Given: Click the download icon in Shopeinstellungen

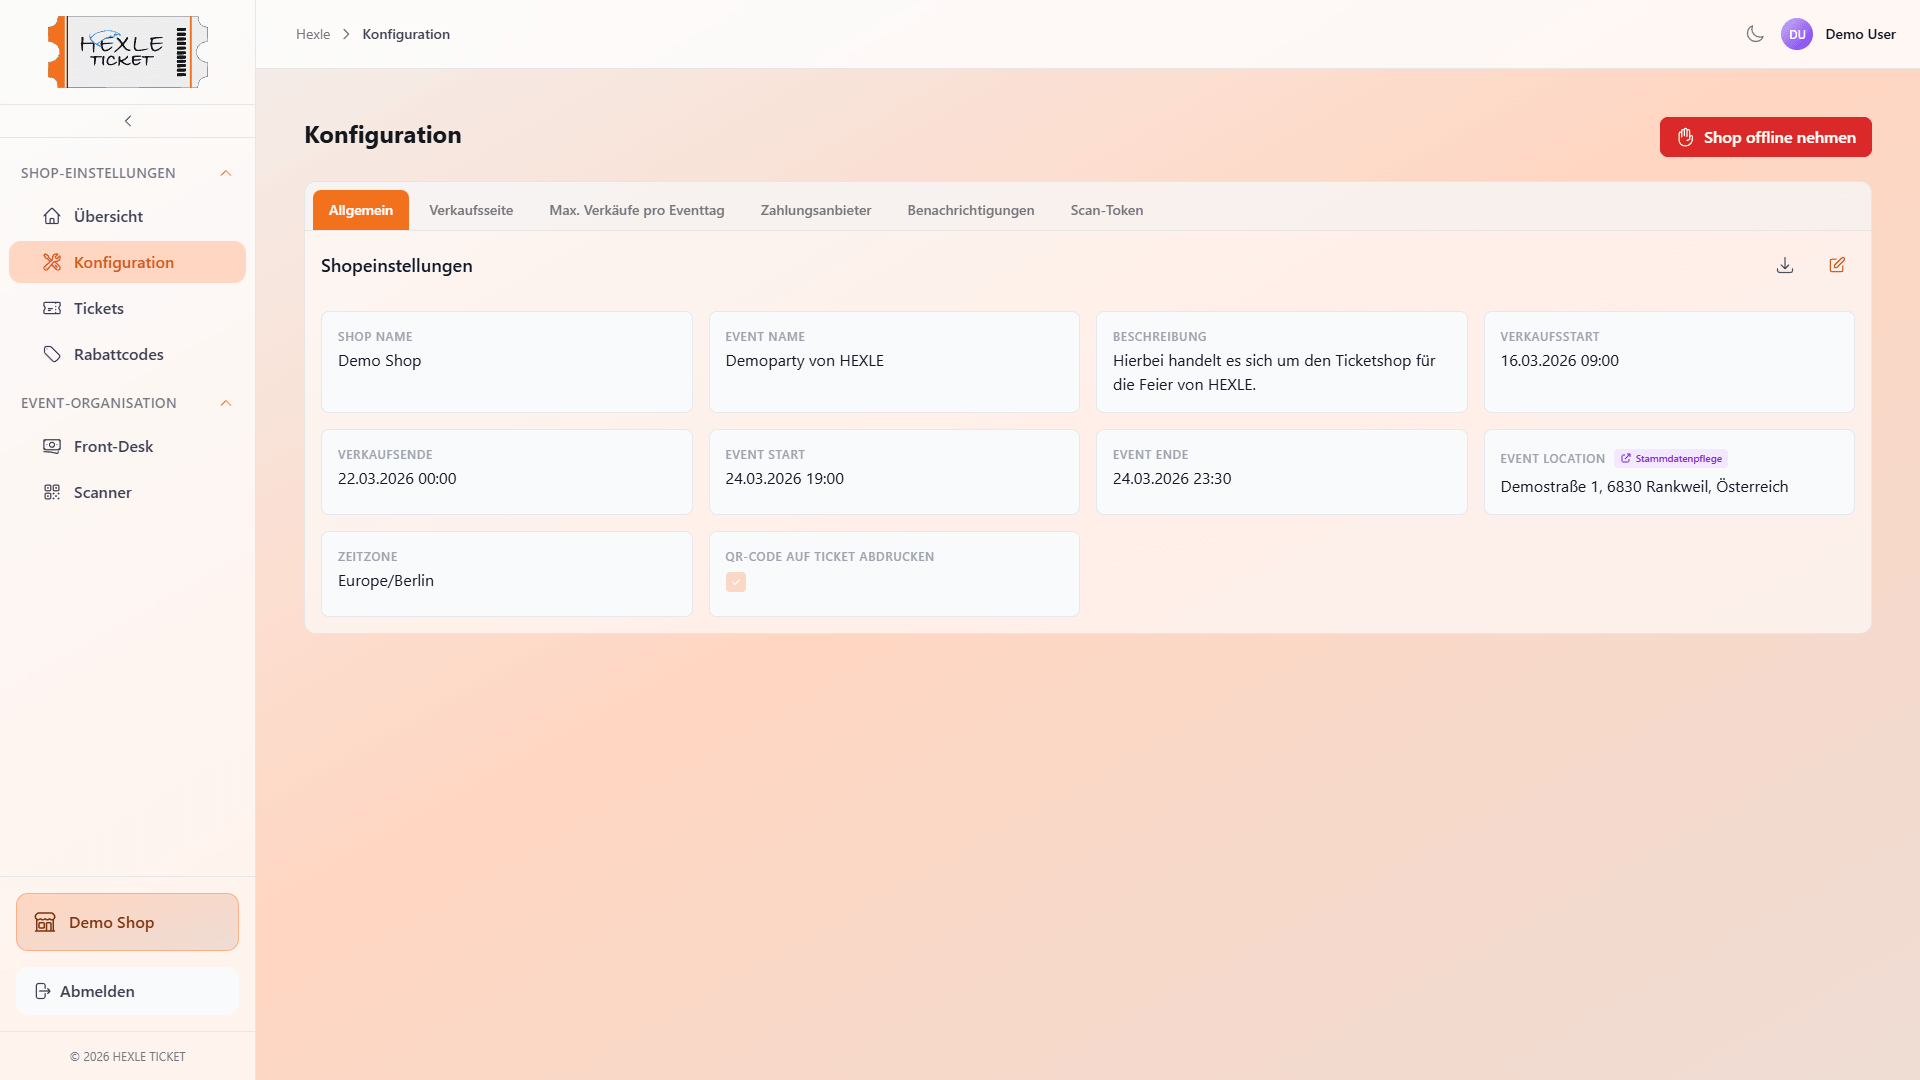Looking at the screenshot, I should click(1785, 265).
